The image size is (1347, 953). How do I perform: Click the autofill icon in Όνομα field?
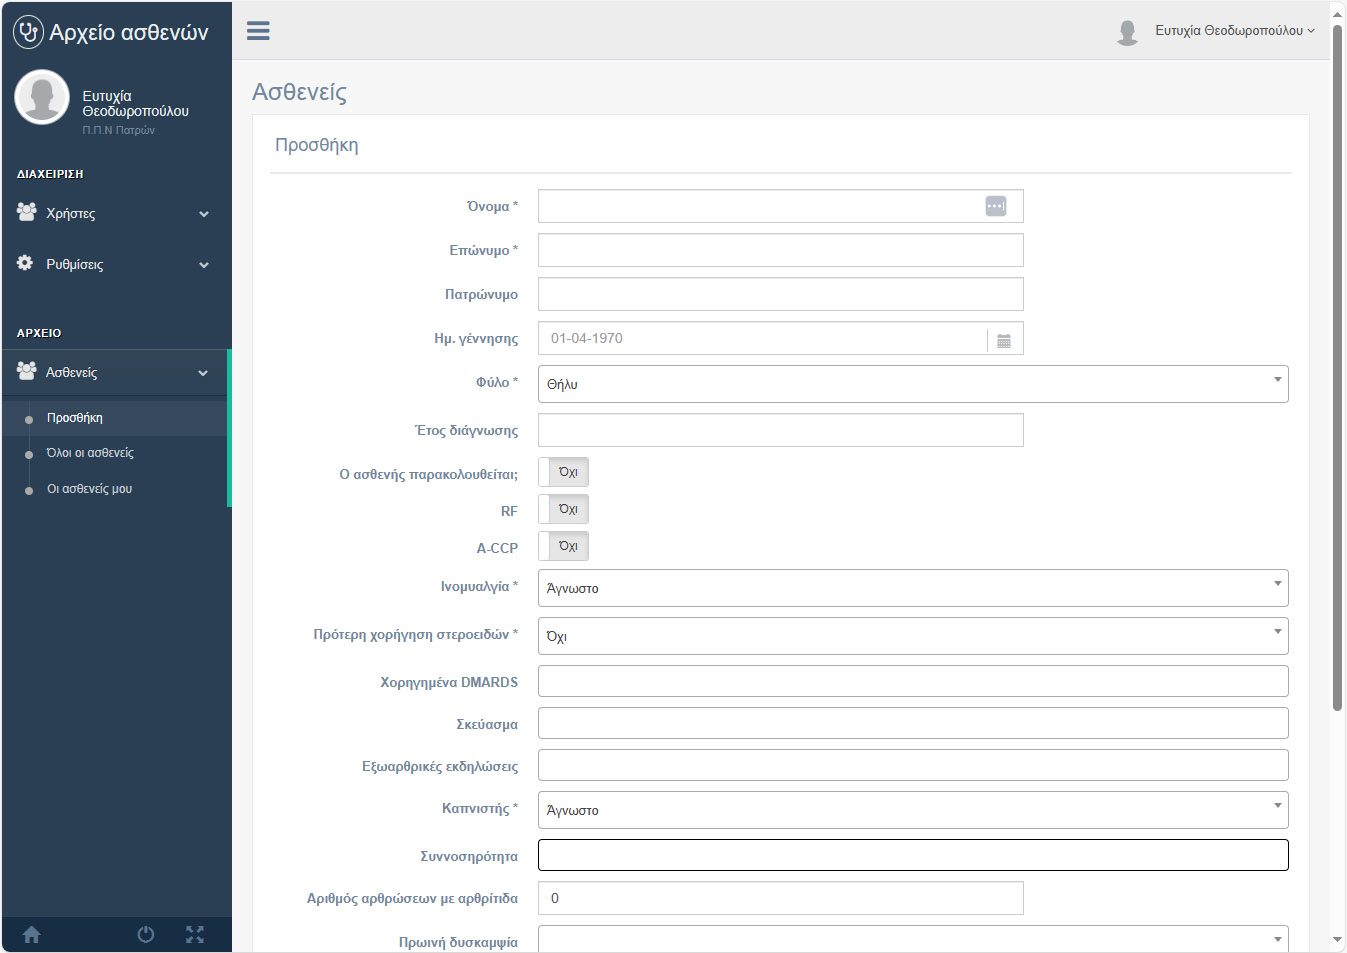pos(995,206)
